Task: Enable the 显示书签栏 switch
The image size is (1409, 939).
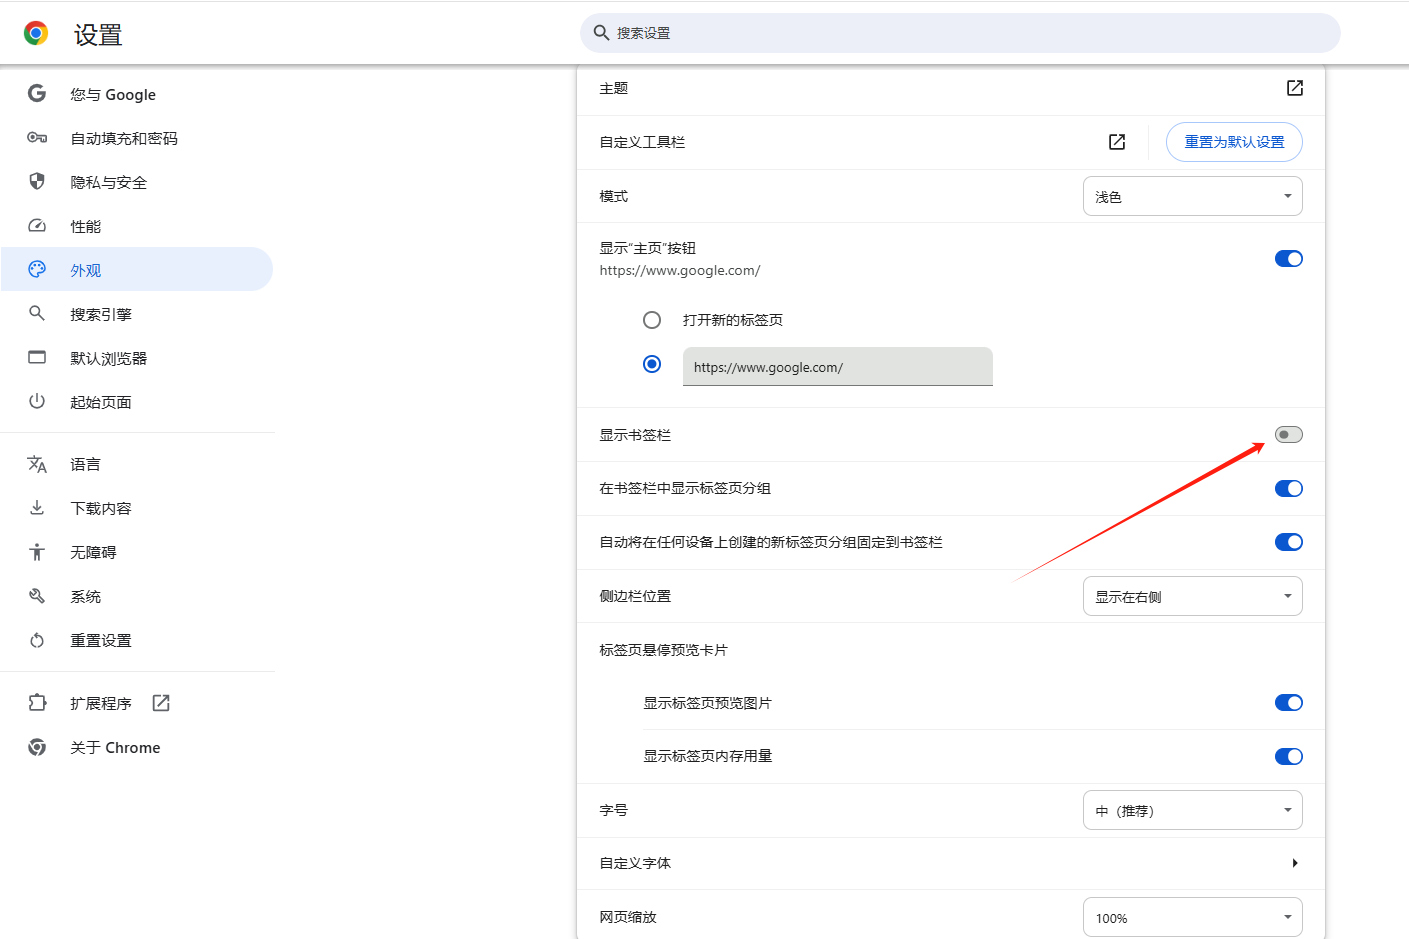Action: [1289, 435]
